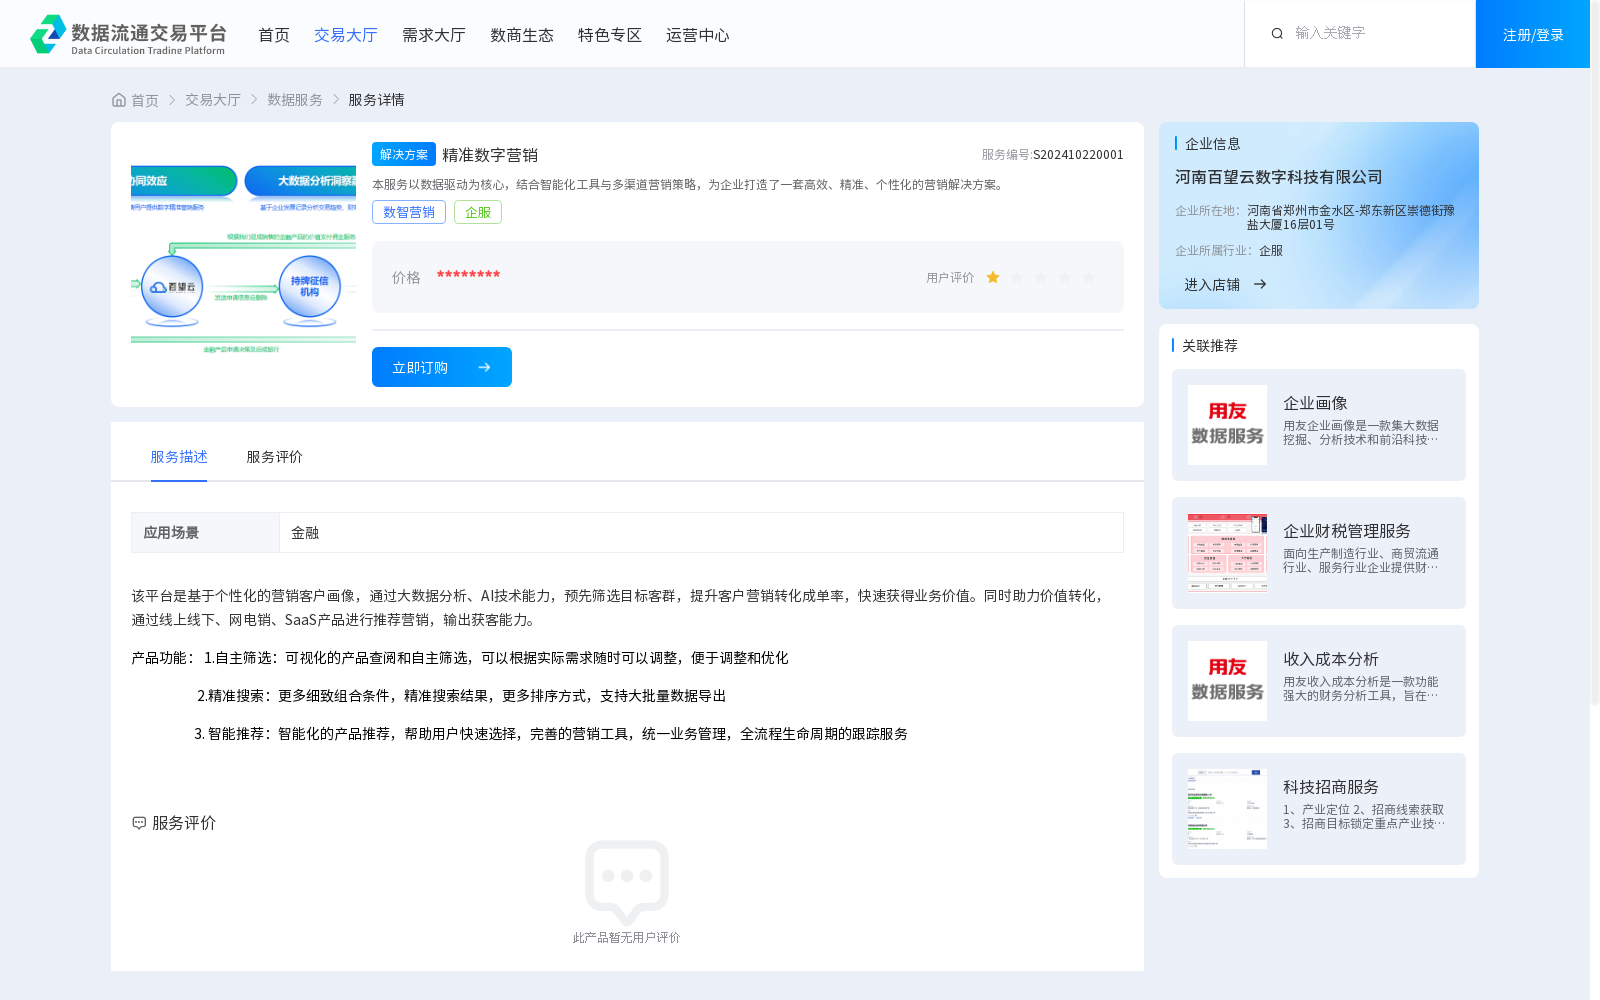
Task: Click the 此产品暂无用户评价 text
Action: coord(626,938)
